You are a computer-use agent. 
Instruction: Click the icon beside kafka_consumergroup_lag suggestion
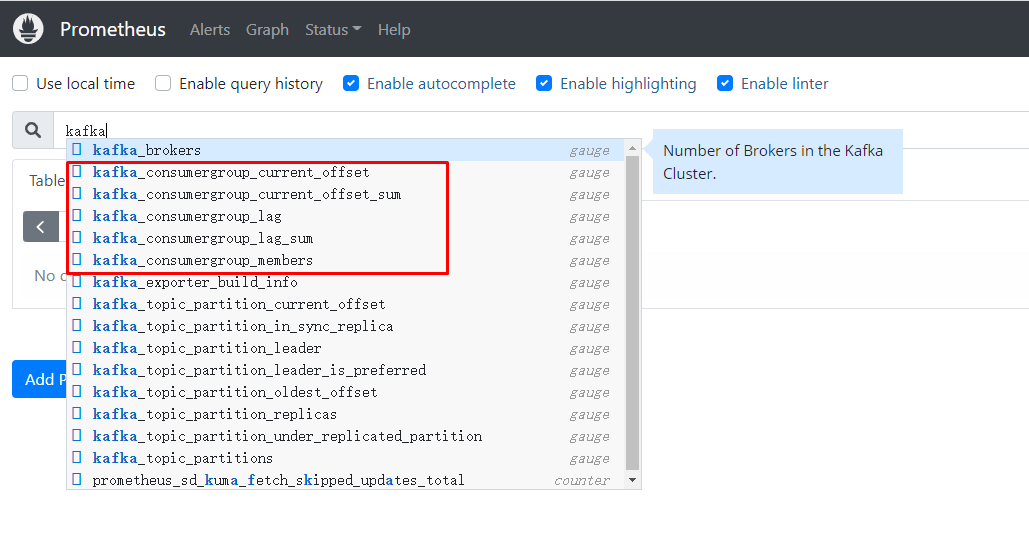point(77,215)
